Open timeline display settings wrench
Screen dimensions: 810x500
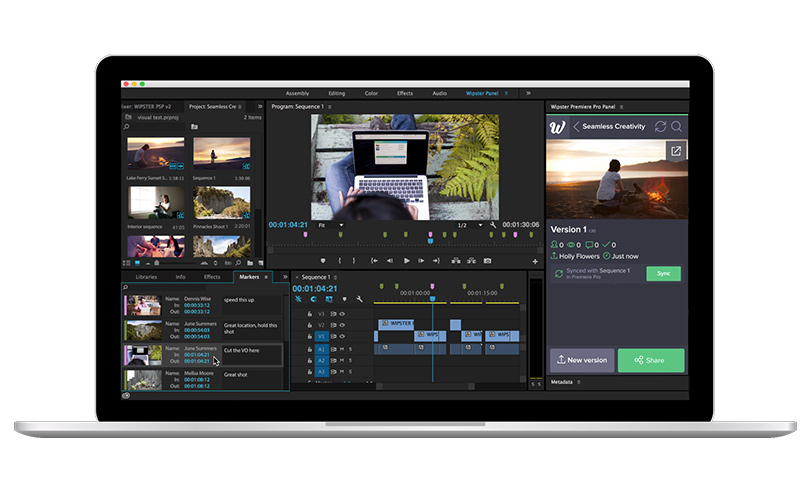[360, 299]
